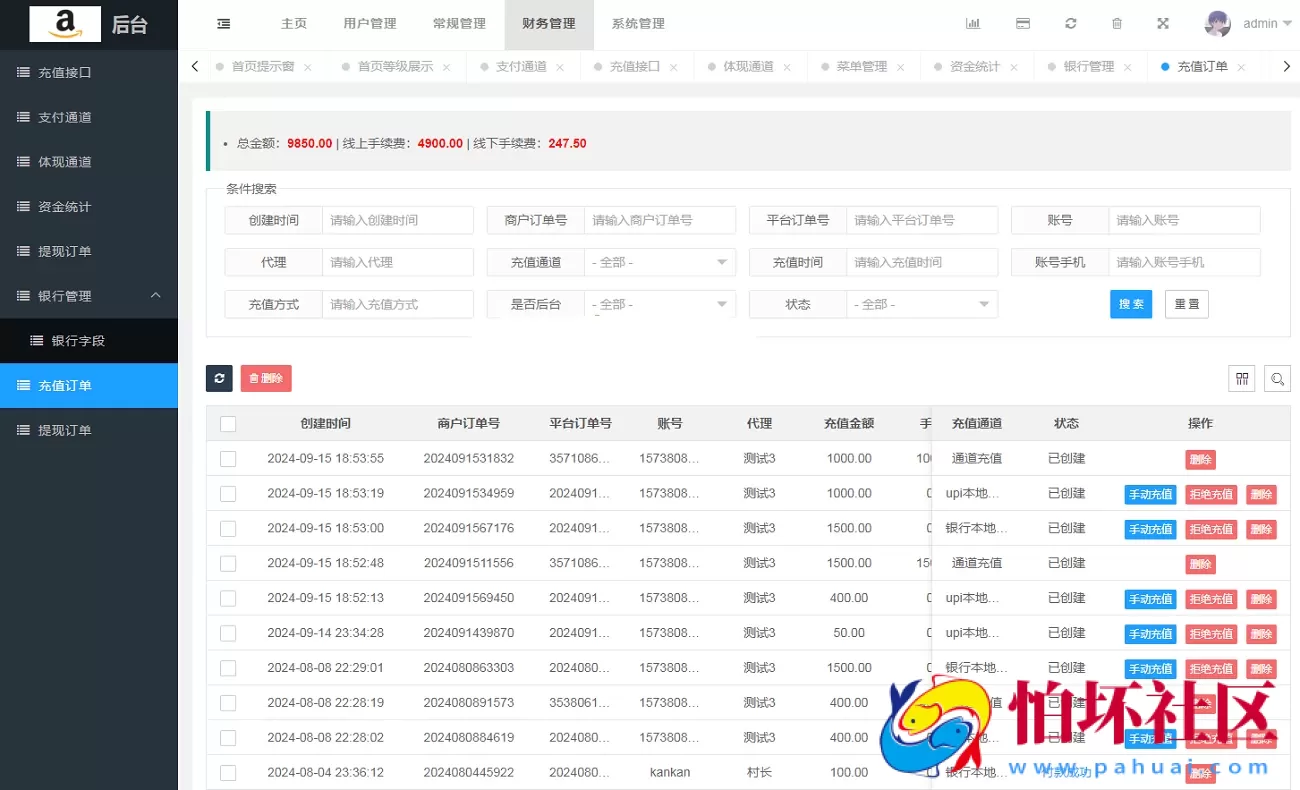Click the table refresh icon above the order list
1300x790 pixels.
pos(219,378)
